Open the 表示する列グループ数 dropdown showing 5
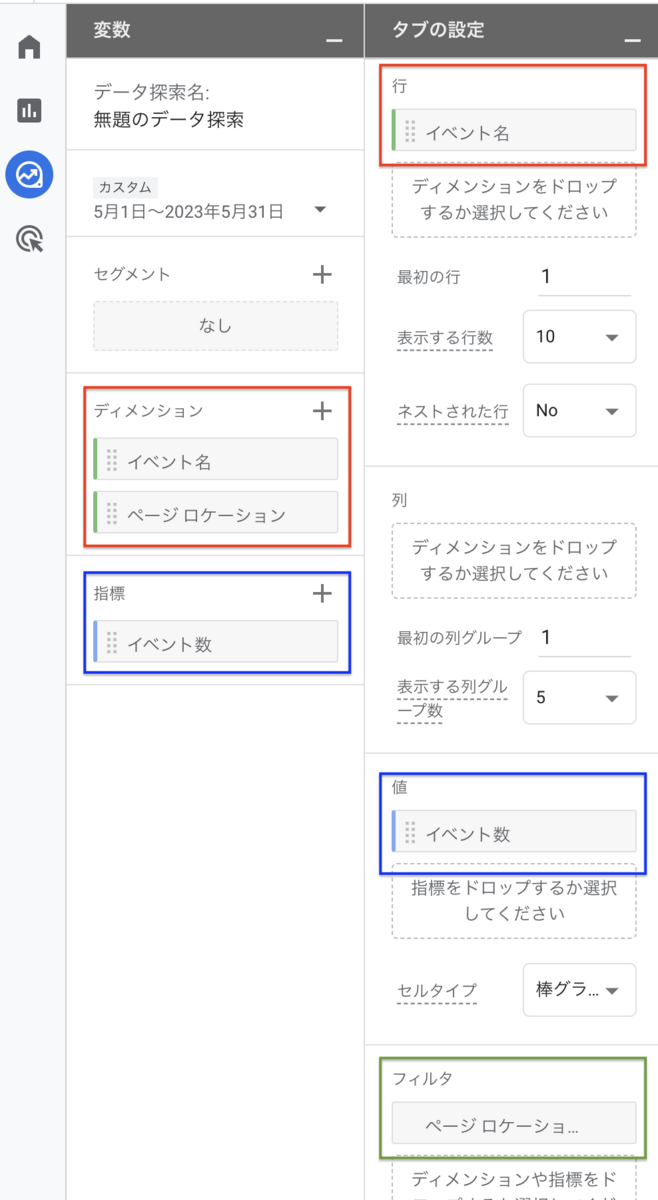 (579, 697)
